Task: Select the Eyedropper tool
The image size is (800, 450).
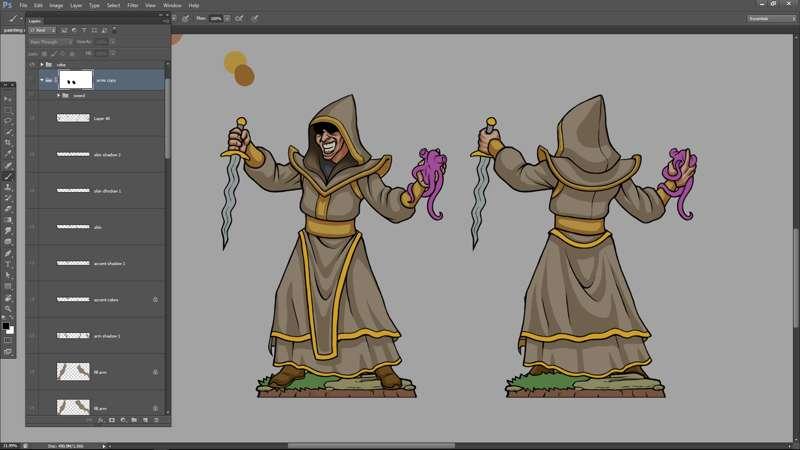Action: 8,154
